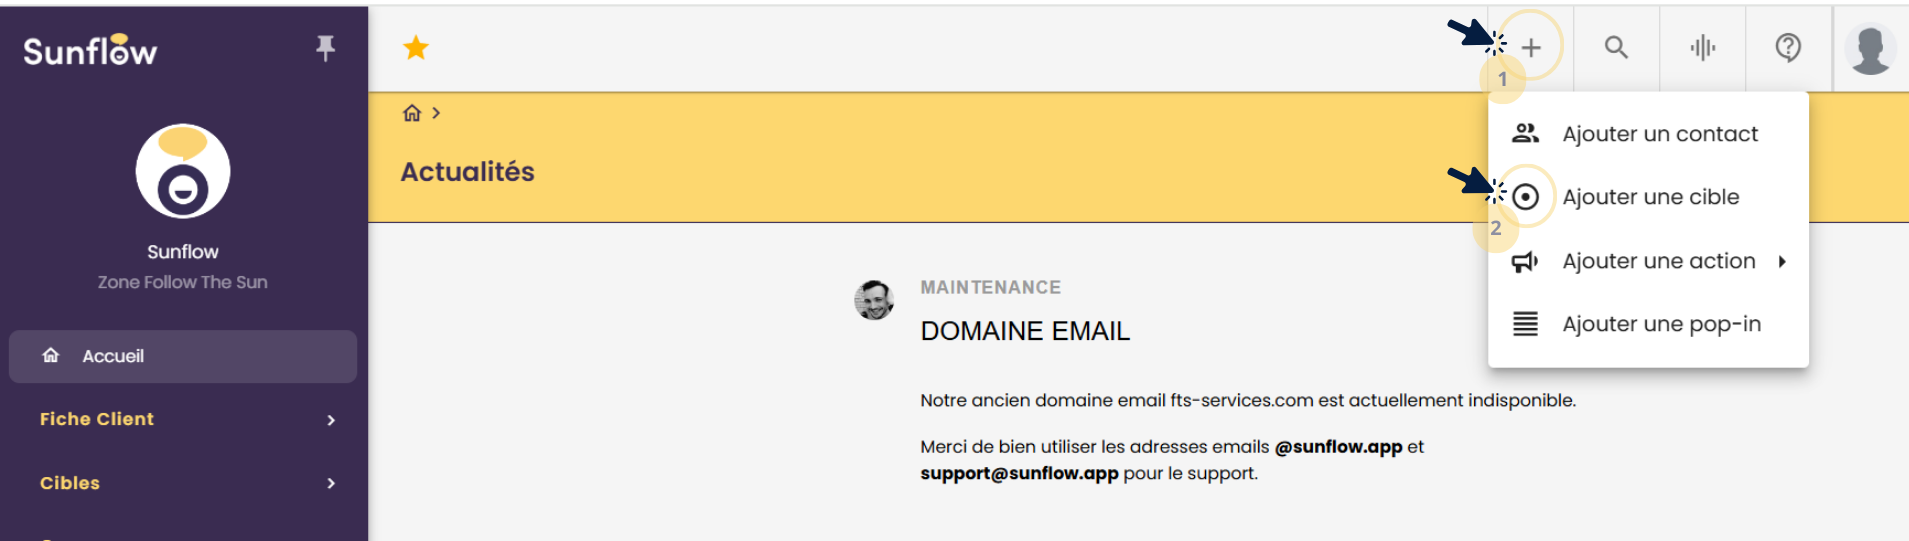The image size is (1909, 541).
Task: Click the audio waveform icon in the top bar
Action: click(x=1703, y=47)
